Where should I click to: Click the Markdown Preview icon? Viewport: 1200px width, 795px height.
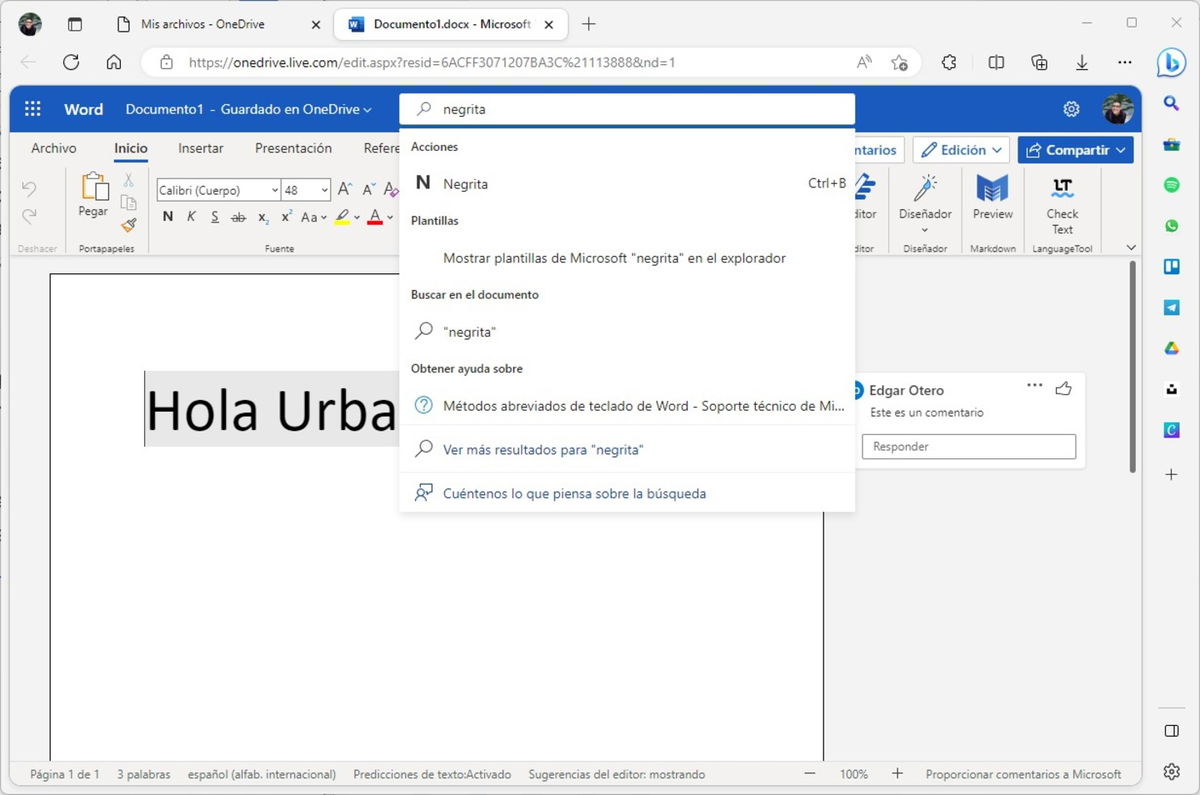pyautogui.click(x=992, y=188)
